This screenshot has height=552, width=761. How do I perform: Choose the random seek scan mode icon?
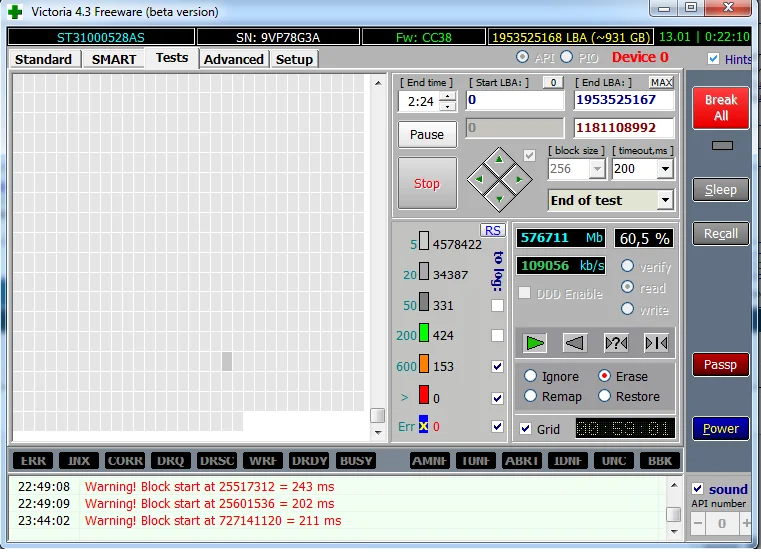[x=616, y=343]
